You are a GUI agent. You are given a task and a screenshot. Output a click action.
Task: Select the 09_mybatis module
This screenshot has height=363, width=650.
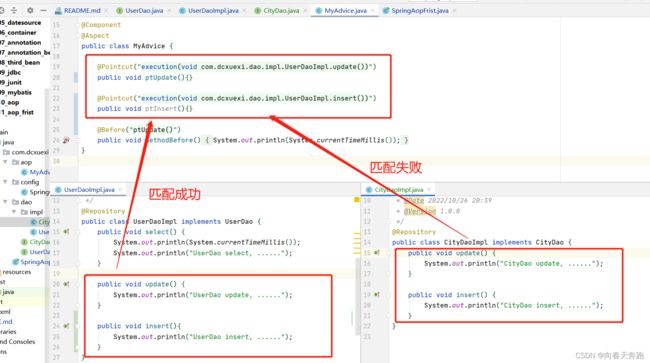click(x=16, y=92)
